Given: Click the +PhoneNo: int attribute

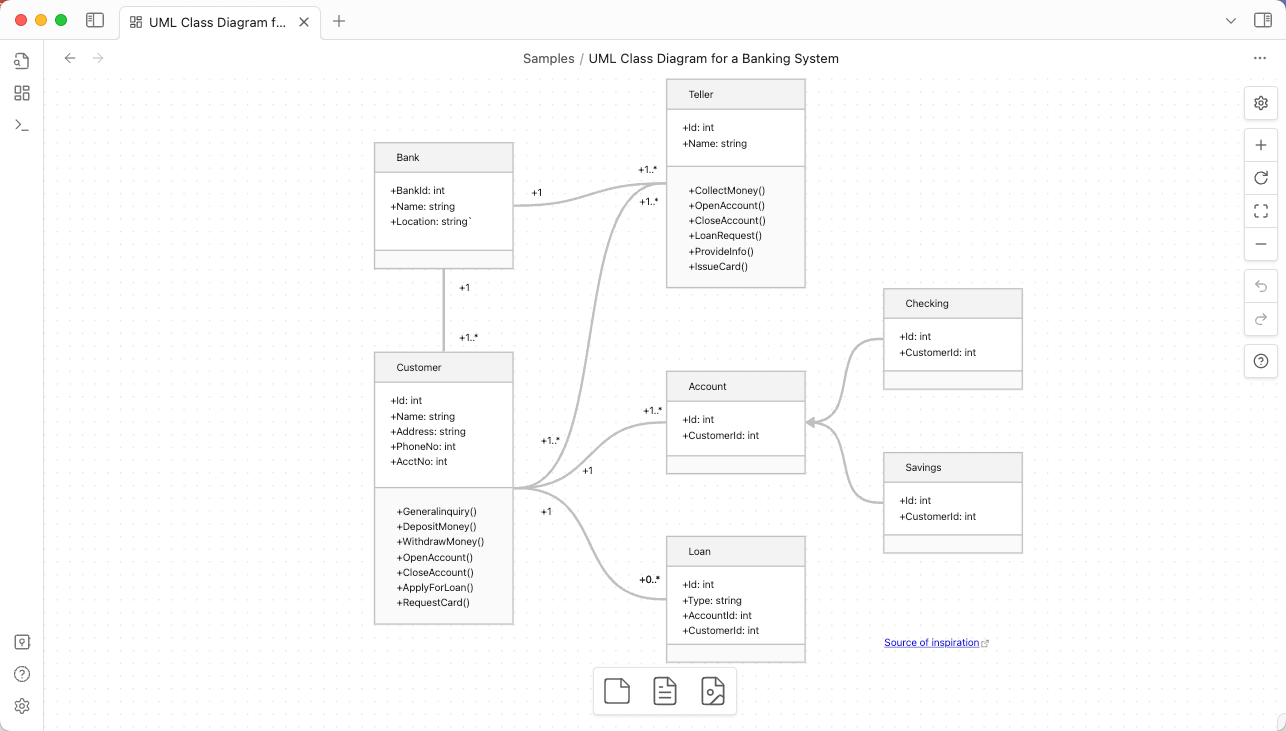Looking at the screenshot, I should (x=423, y=447).
